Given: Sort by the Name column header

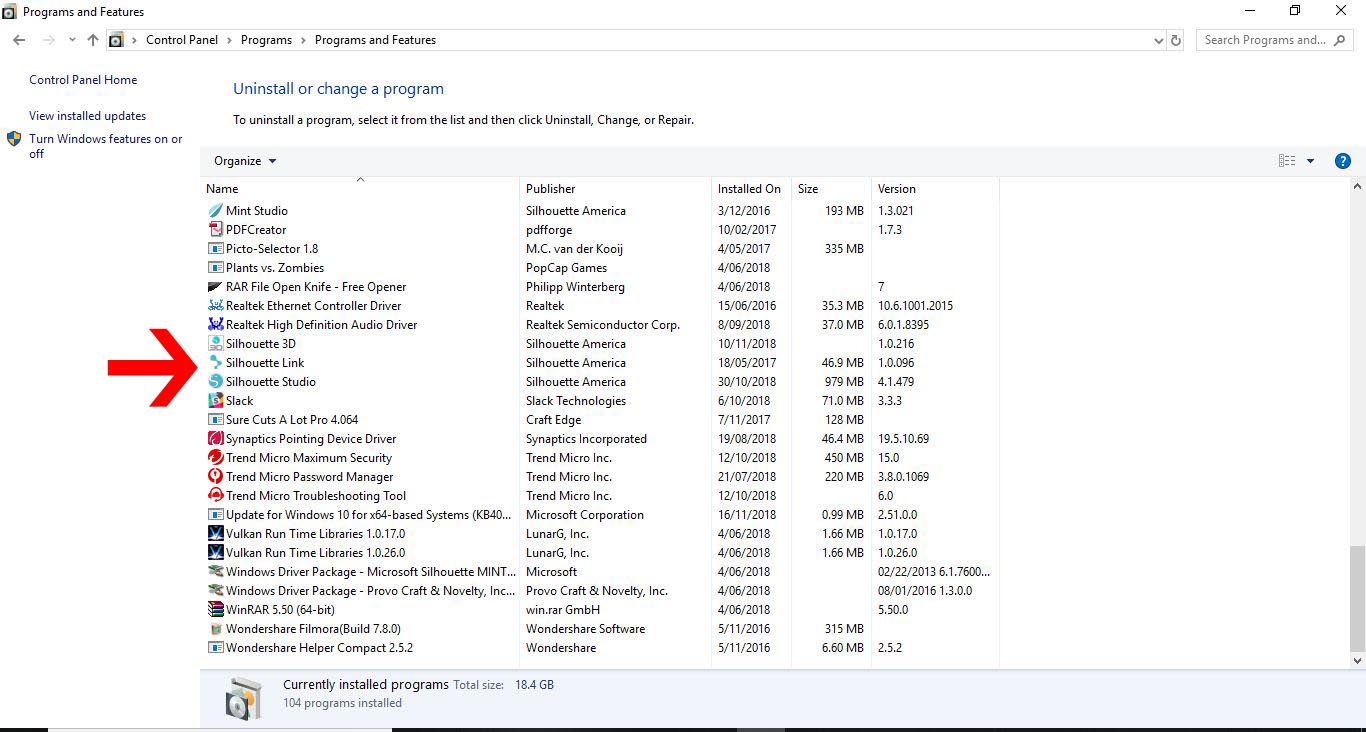Looking at the screenshot, I should coord(361,189).
